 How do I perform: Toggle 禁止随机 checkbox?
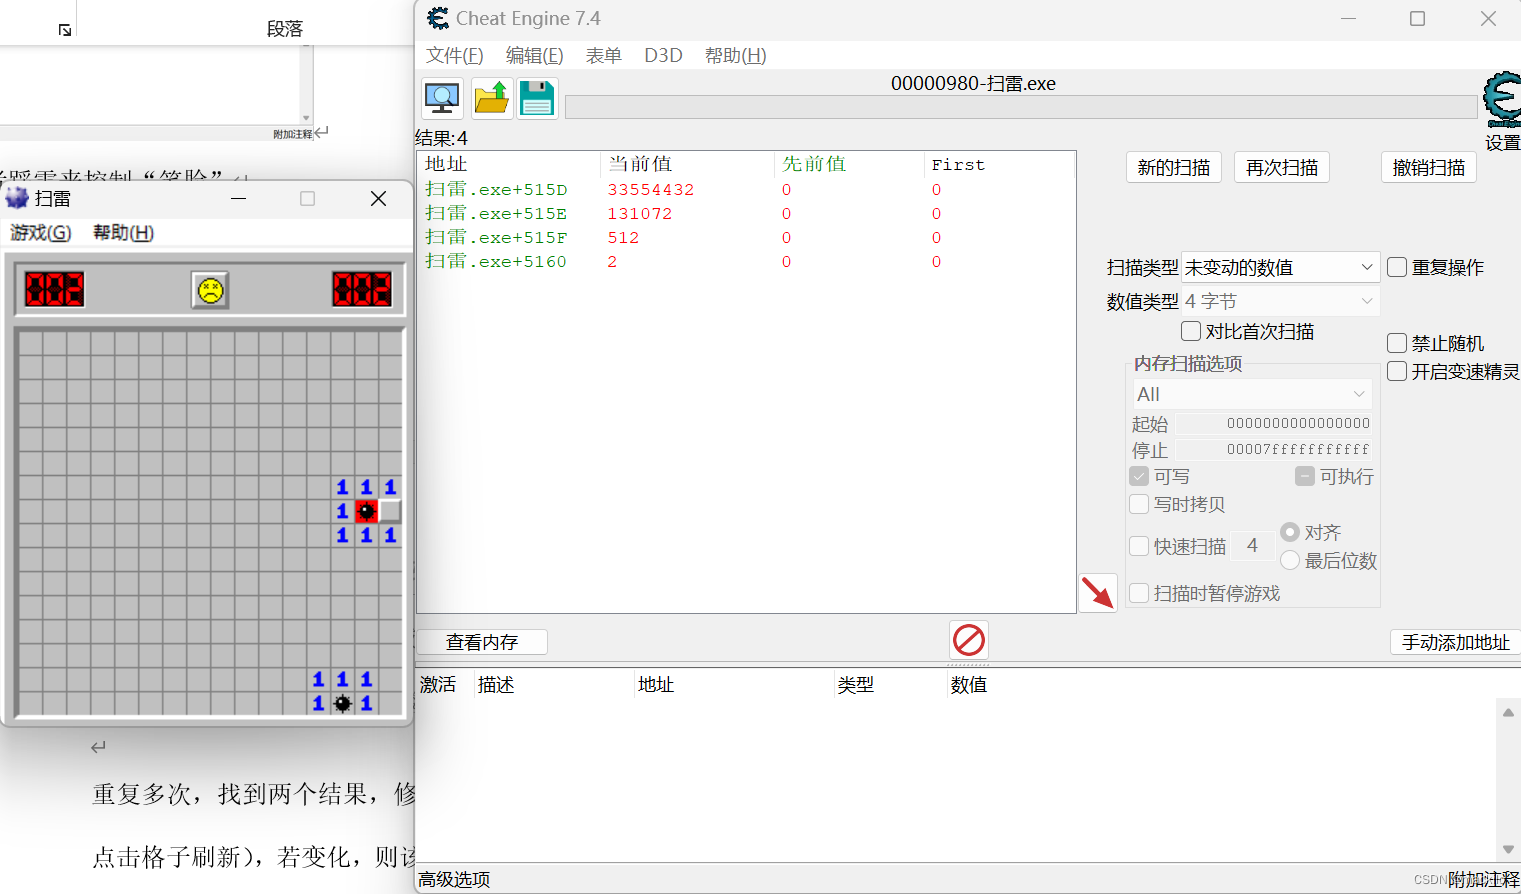coord(1397,343)
